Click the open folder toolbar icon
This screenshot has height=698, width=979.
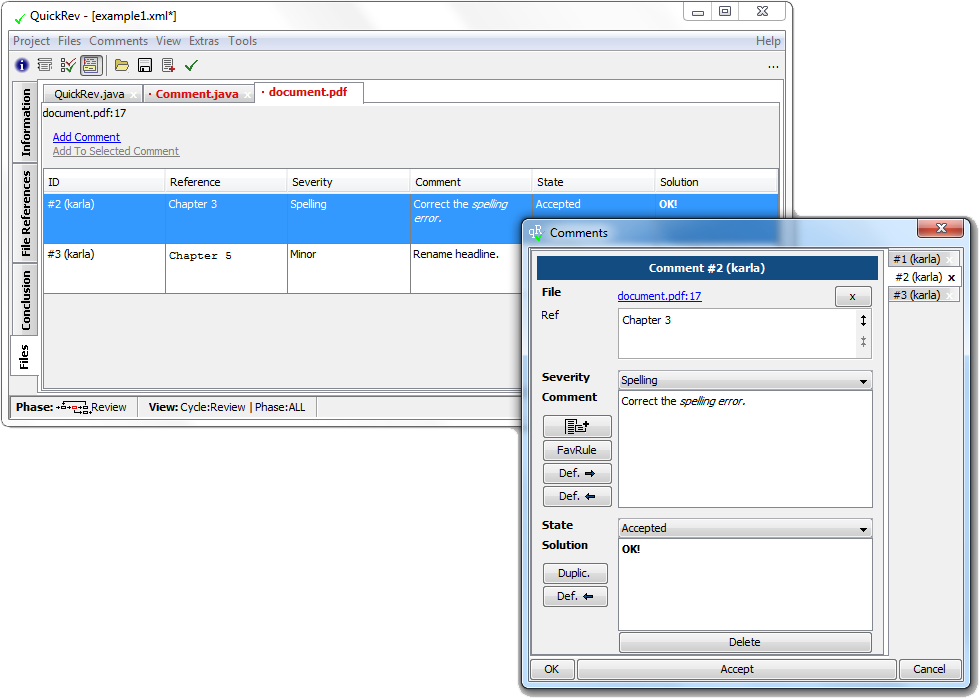(122, 65)
